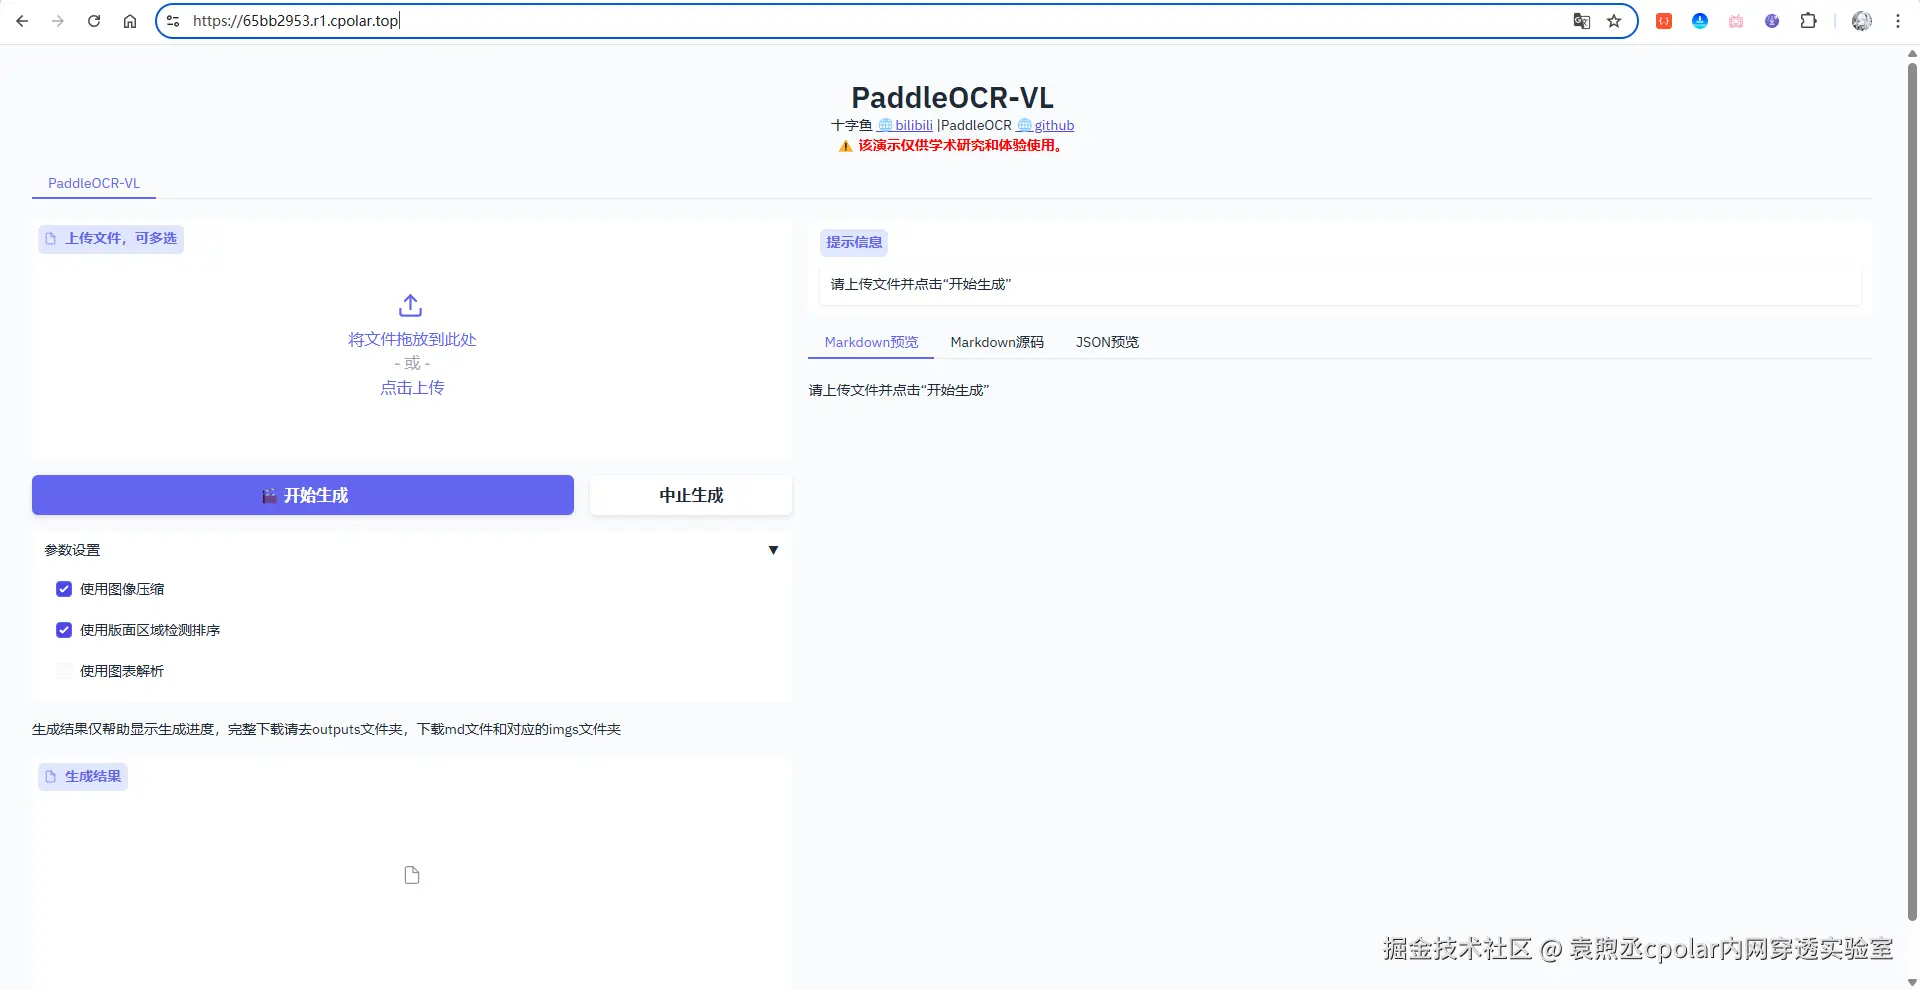Click the 上传文件，可多选 label
The width and height of the screenshot is (1920, 990).
[111, 238]
